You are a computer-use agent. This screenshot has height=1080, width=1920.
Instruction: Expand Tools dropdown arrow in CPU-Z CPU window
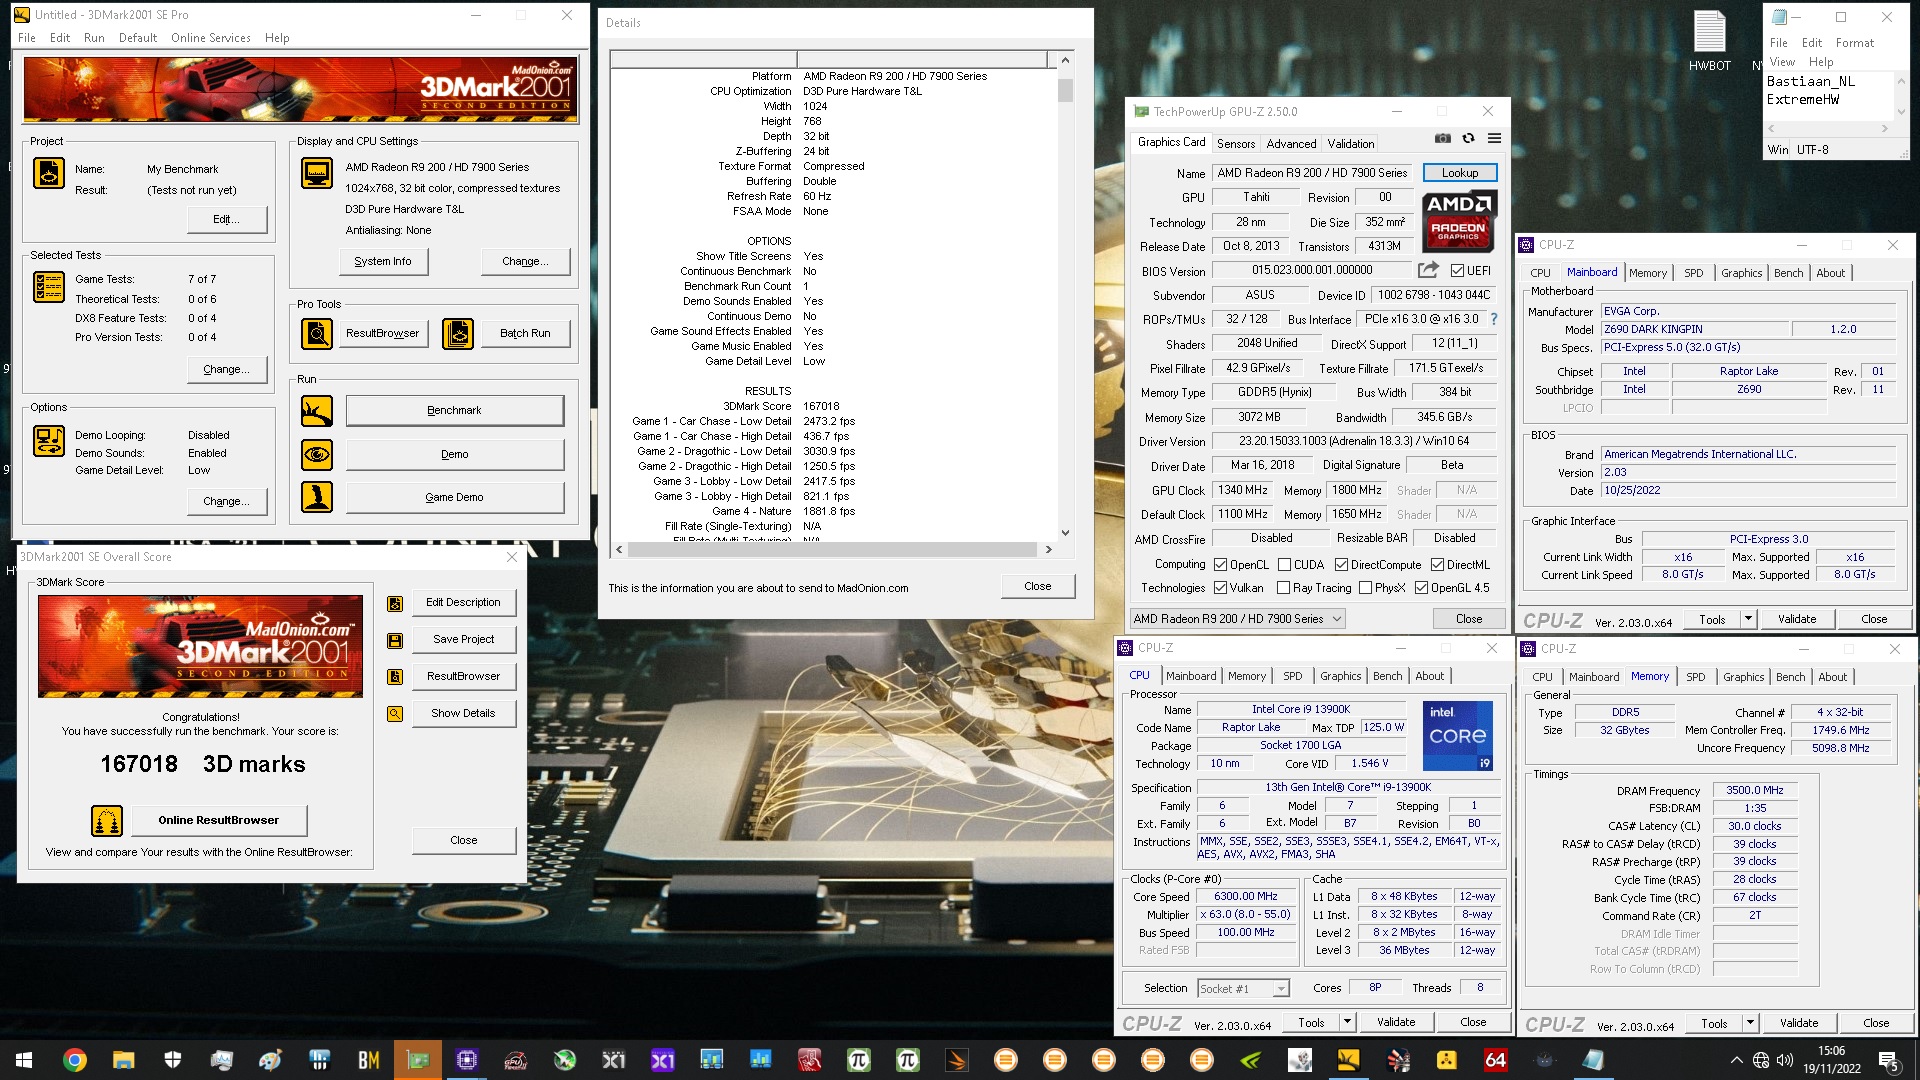pyautogui.click(x=1347, y=1022)
